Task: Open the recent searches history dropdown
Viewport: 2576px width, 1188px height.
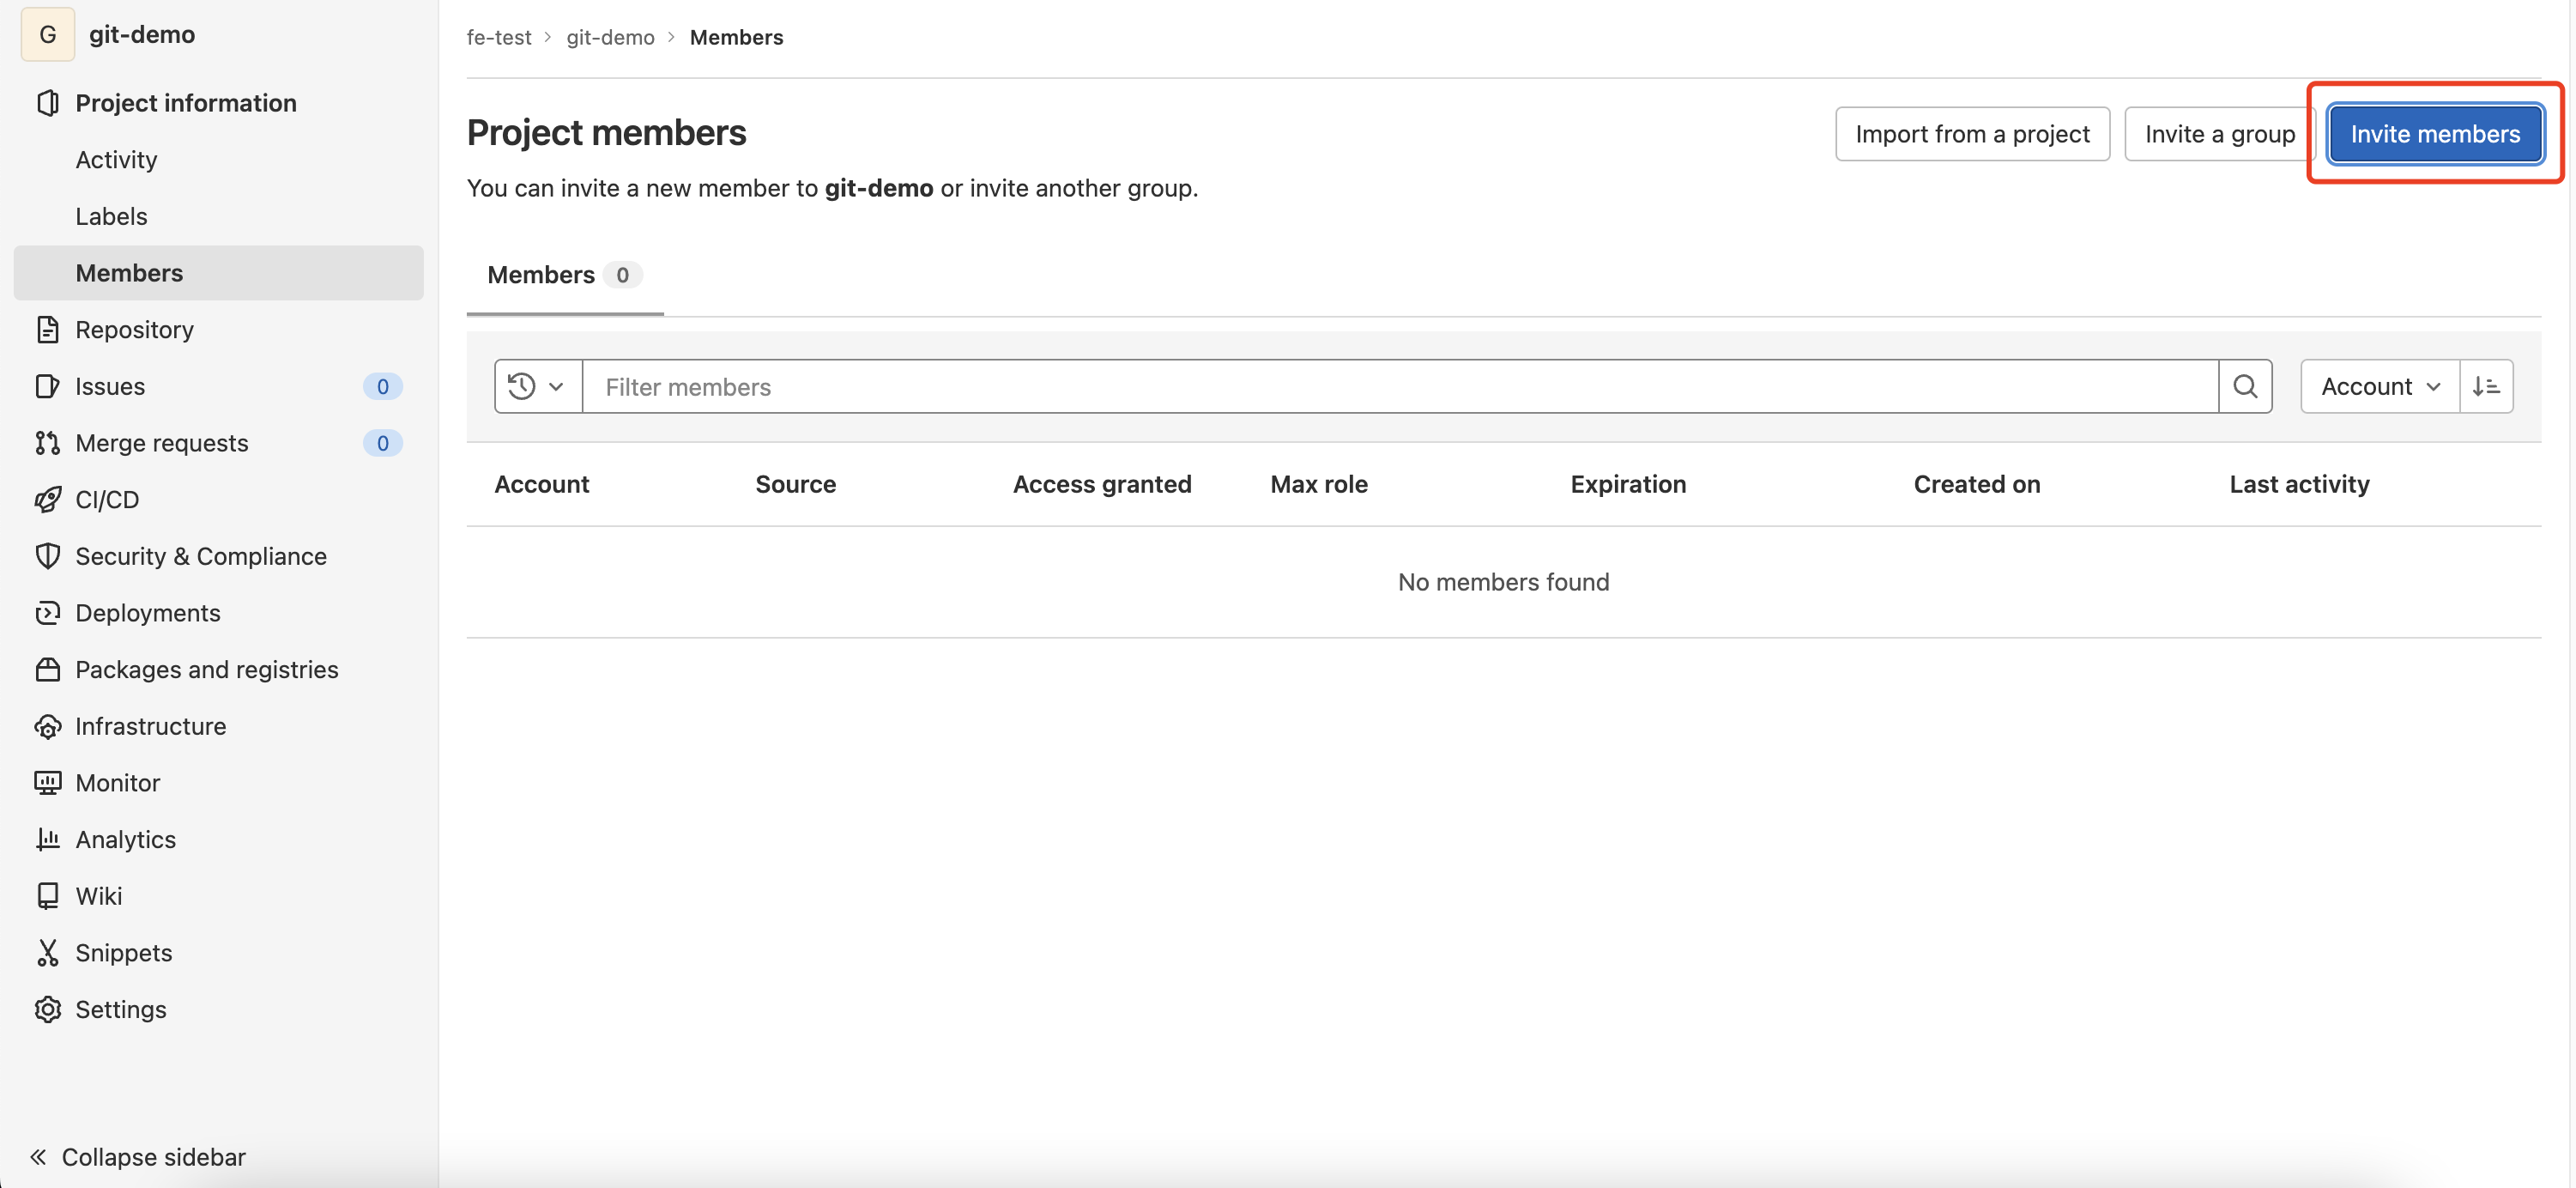Action: (x=537, y=386)
